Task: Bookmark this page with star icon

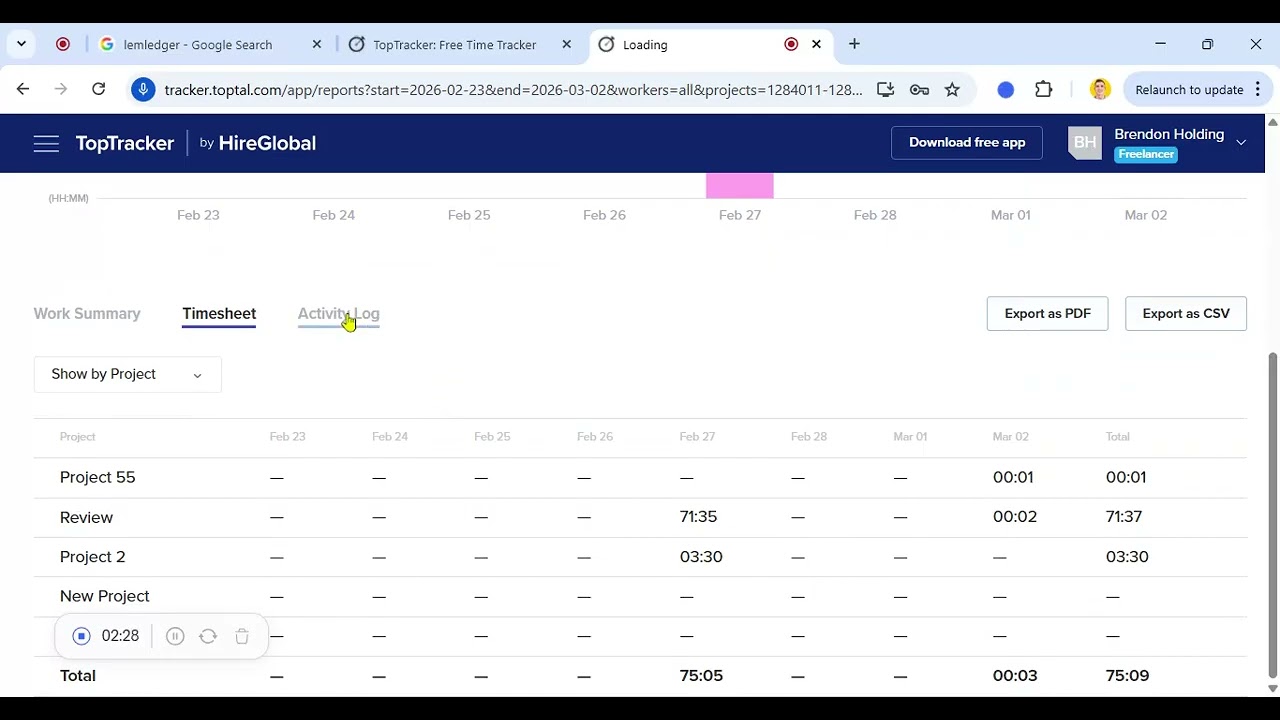Action: click(x=952, y=90)
